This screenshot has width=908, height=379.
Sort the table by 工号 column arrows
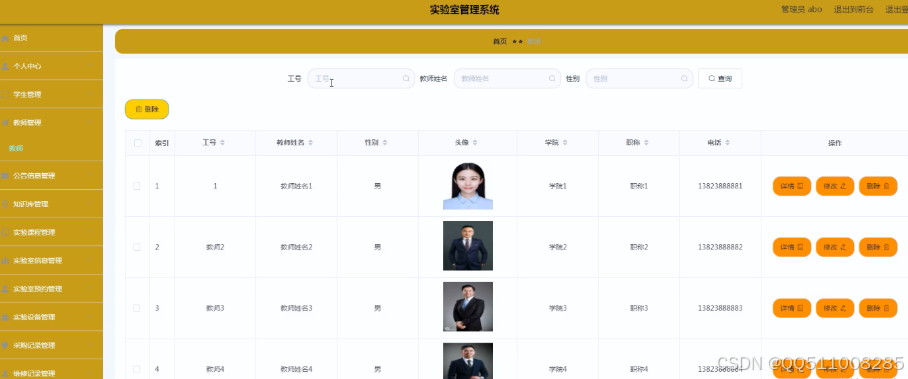click(x=222, y=143)
